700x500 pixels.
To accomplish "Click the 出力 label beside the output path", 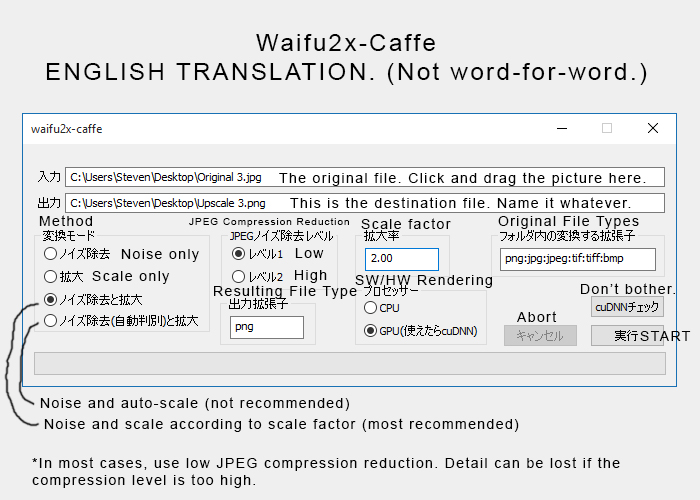I will point(49,203).
